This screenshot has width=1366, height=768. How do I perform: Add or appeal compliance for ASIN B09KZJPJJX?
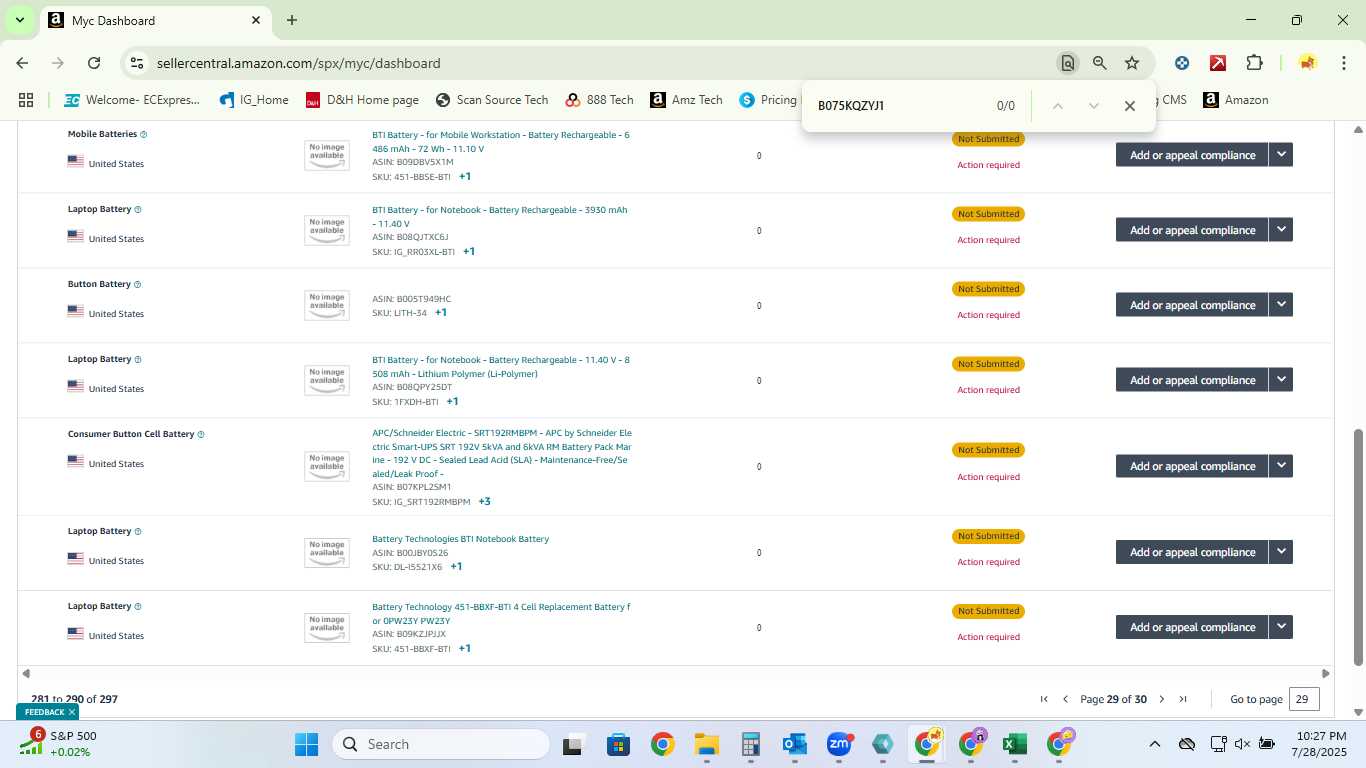1192,627
